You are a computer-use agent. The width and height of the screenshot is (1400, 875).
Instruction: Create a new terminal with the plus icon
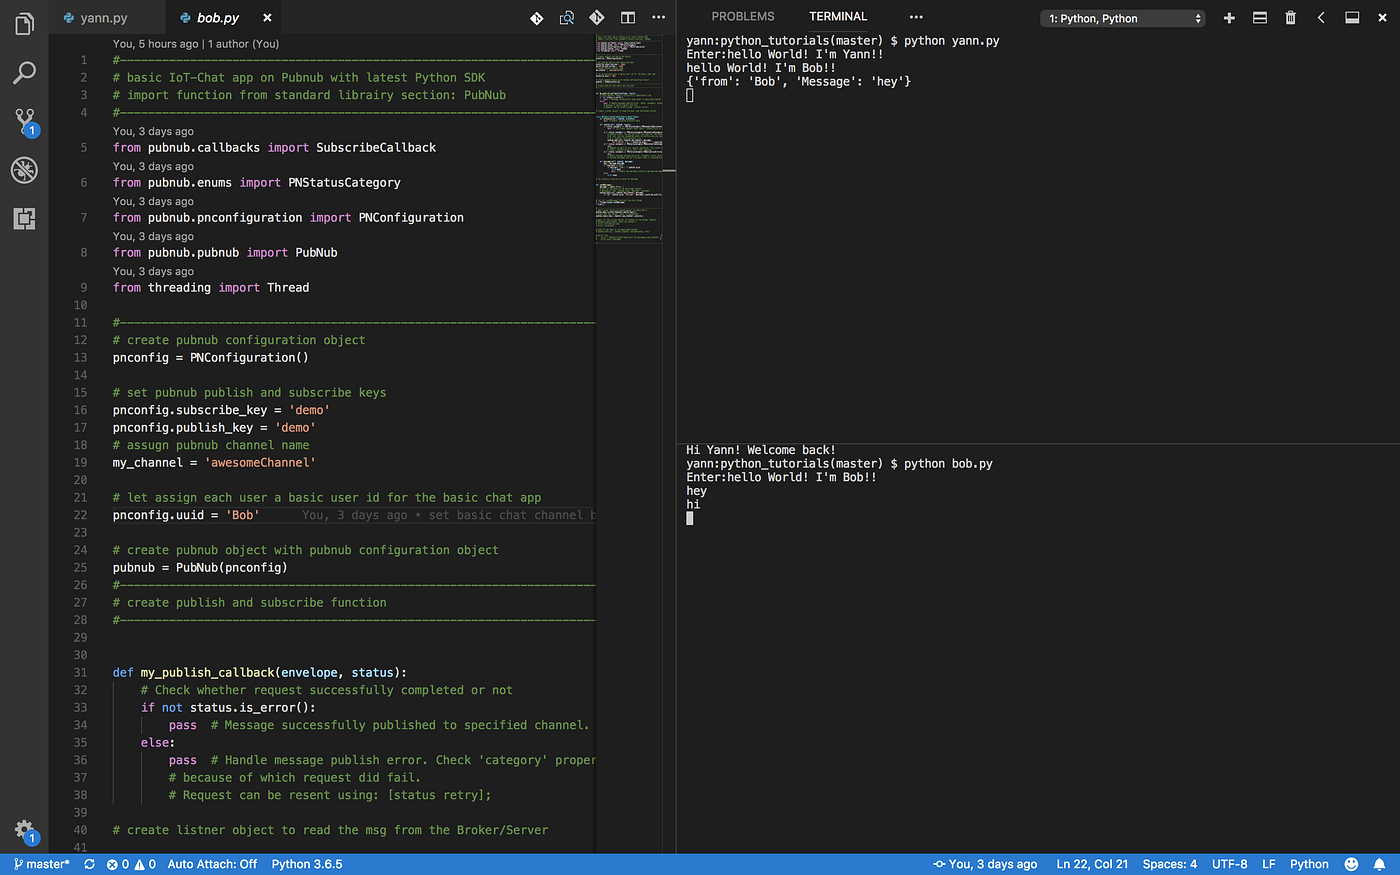tap(1229, 17)
